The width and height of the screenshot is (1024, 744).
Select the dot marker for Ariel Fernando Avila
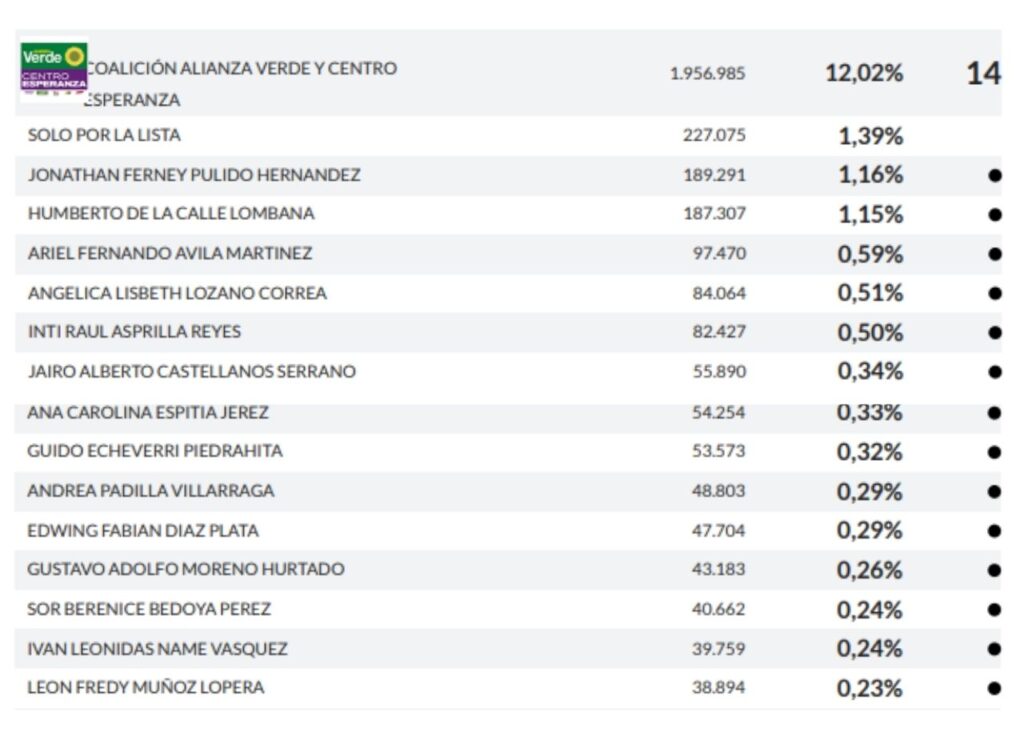tap(994, 254)
